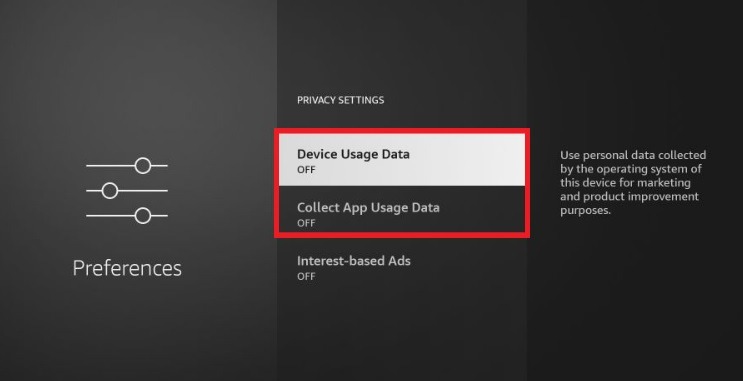This screenshot has width=743, height=381.
Task: Click the personal data description text
Action: [633, 182]
